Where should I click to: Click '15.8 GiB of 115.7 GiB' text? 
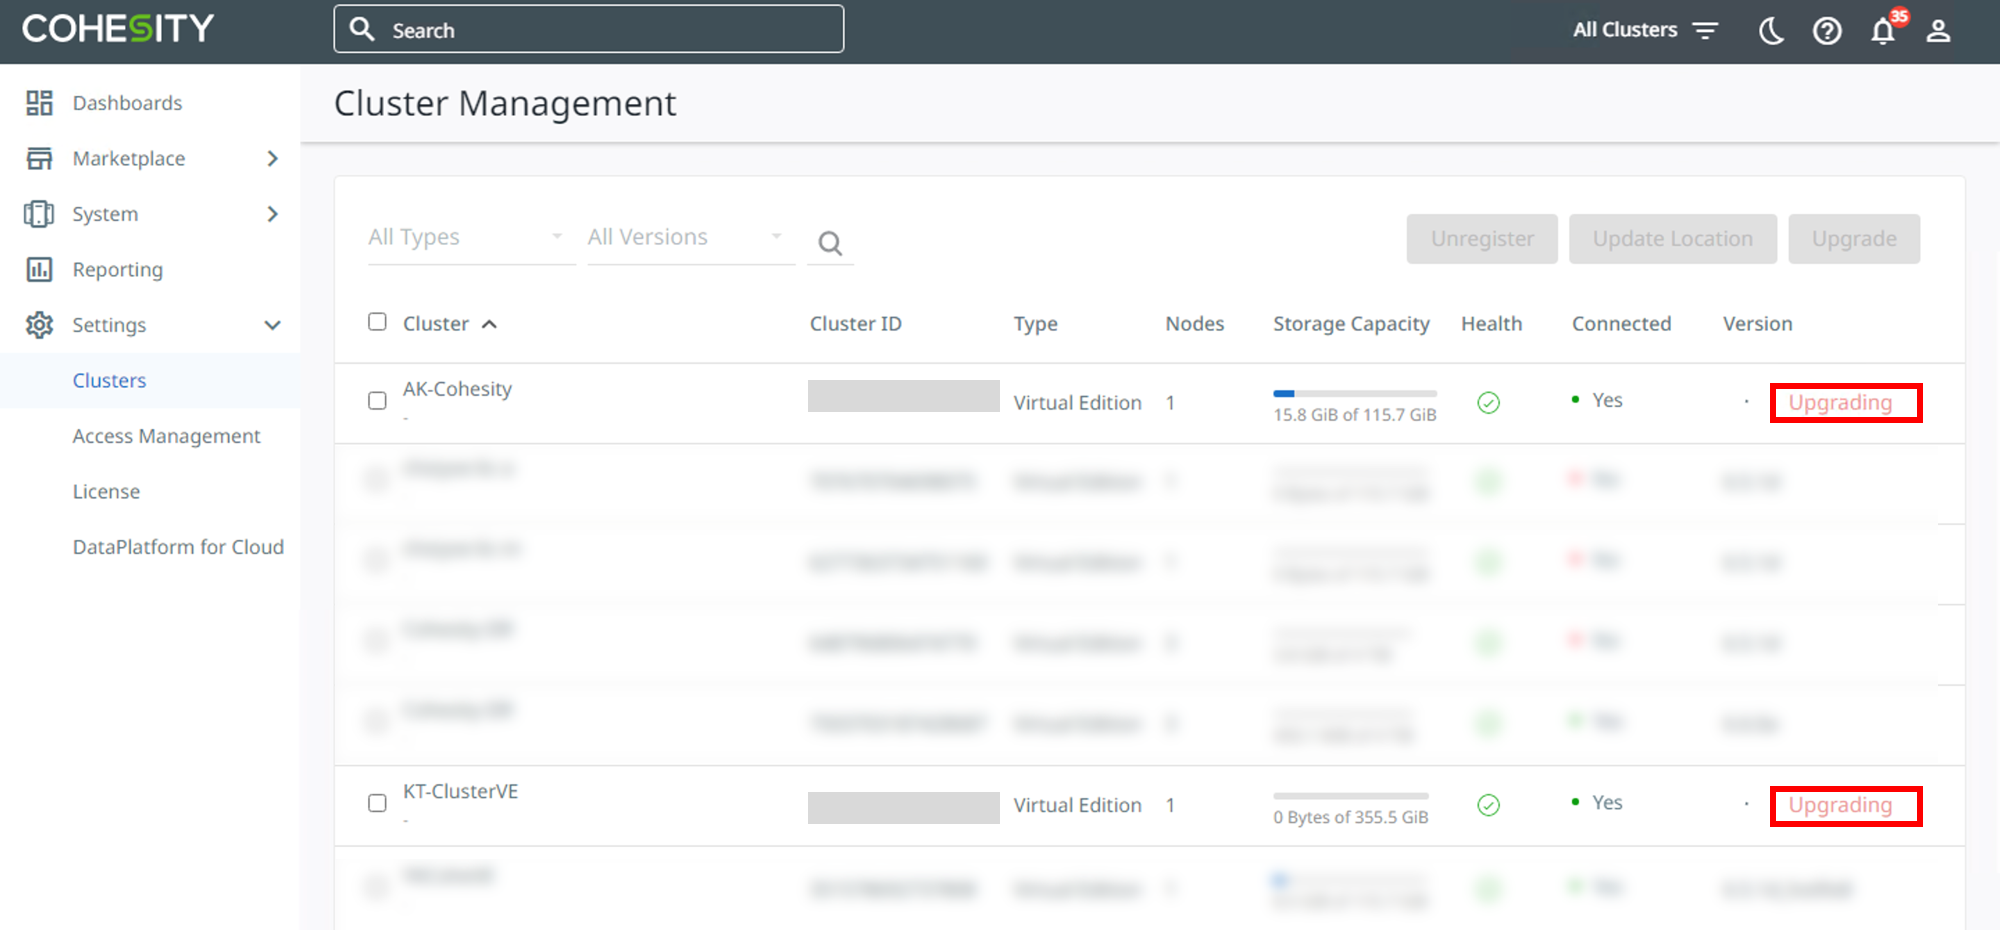pos(1354,415)
